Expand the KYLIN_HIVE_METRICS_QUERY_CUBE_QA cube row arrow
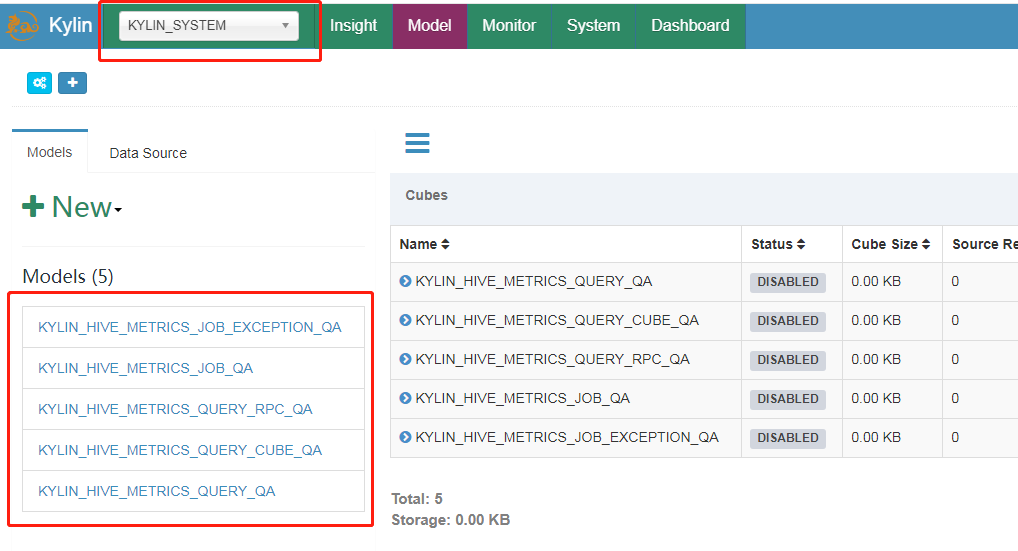The width and height of the screenshot is (1018, 551). coord(405,321)
